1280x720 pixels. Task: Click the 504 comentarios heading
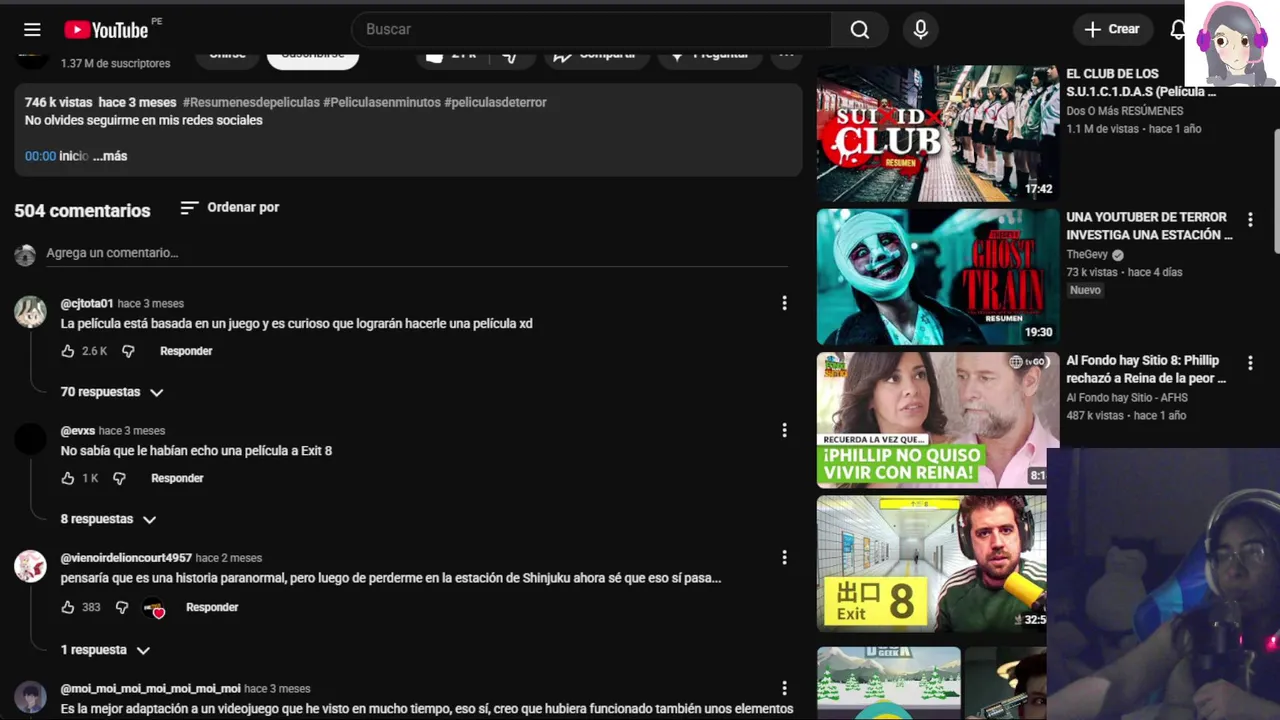tap(82, 210)
